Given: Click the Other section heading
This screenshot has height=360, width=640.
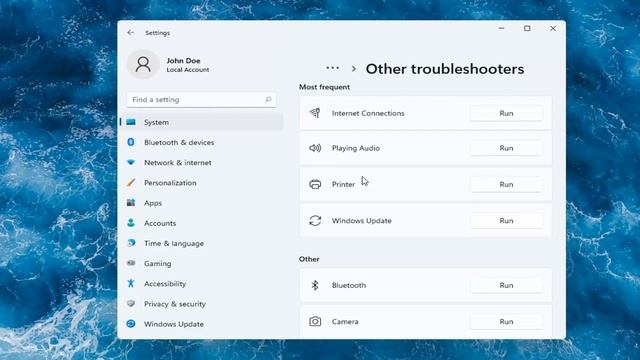Looking at the screenshot, I should 309,259.
